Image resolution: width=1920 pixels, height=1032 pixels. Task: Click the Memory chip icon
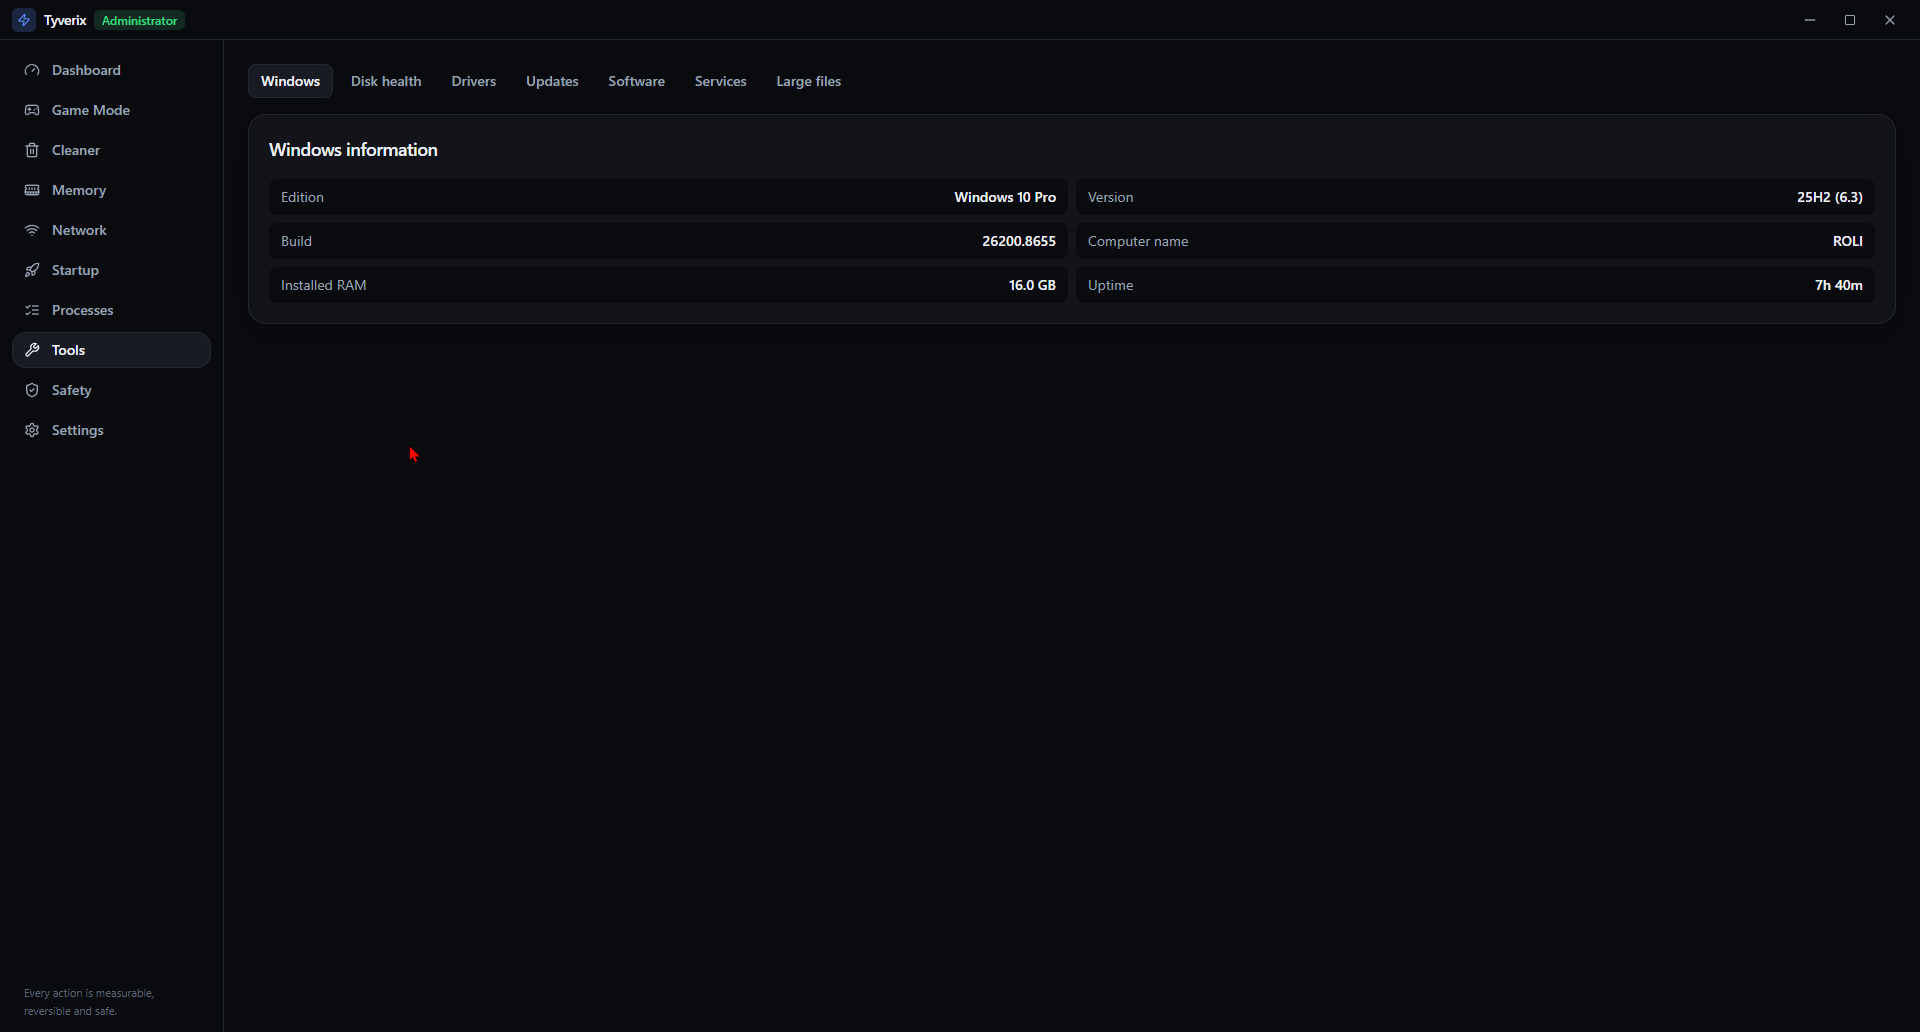[x=32, y=190]
